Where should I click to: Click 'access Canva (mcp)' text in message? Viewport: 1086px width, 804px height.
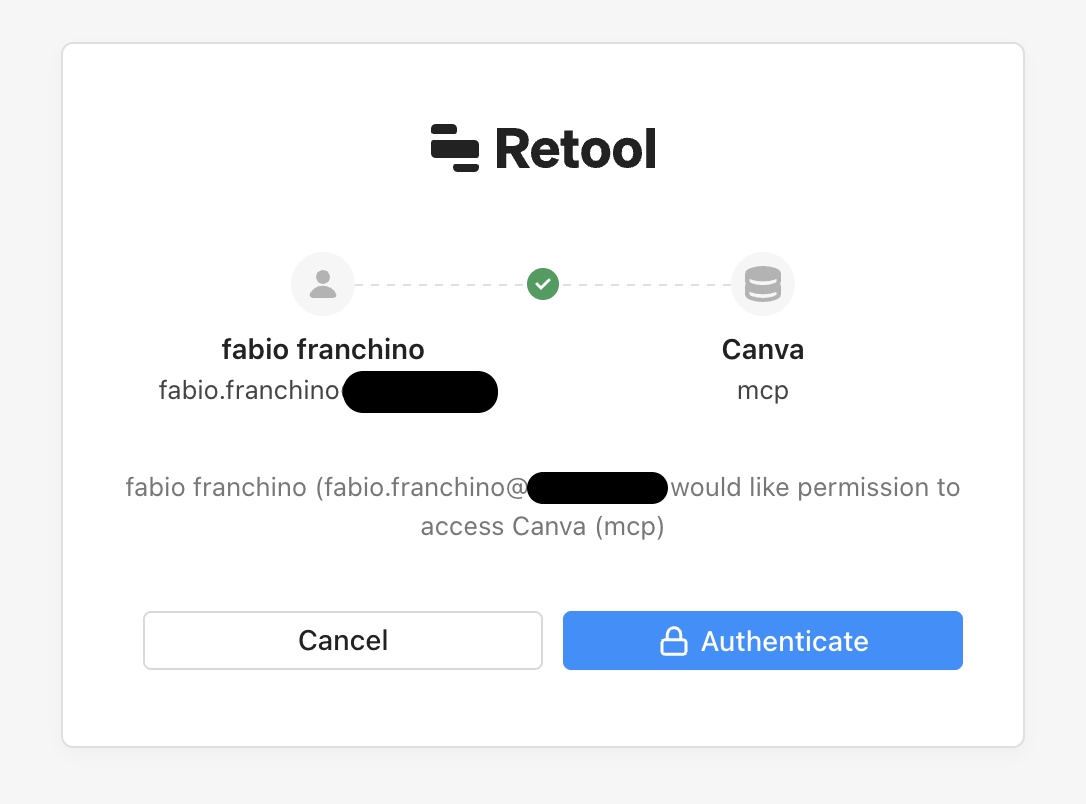[543, 526]
